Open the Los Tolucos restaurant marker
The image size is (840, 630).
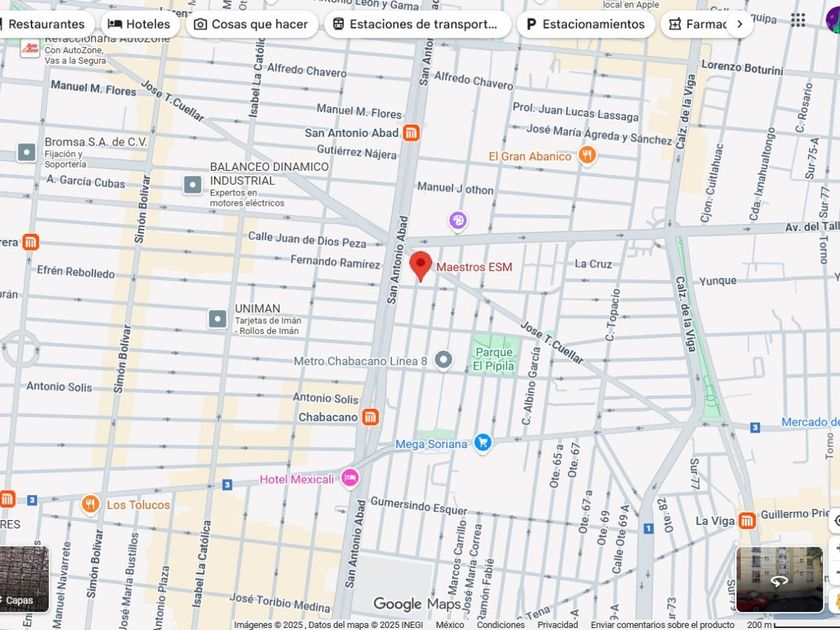click(90, 504)
